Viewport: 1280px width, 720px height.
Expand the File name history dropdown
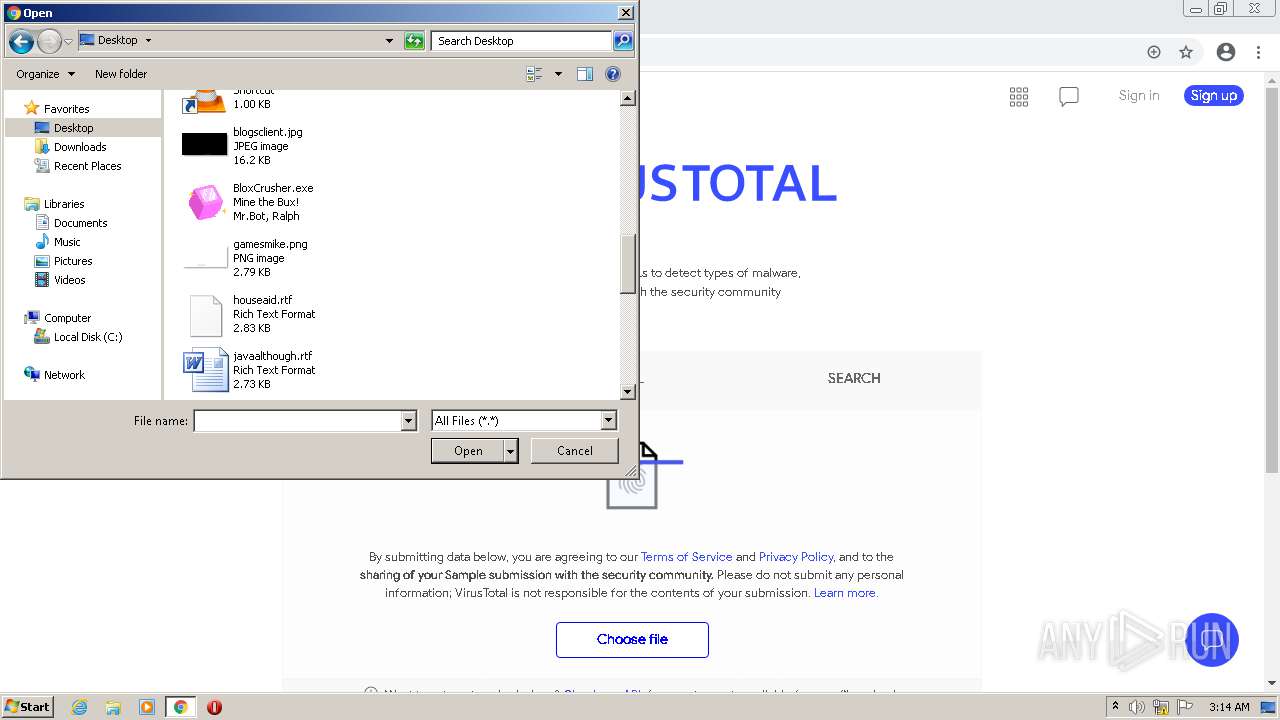408,421
